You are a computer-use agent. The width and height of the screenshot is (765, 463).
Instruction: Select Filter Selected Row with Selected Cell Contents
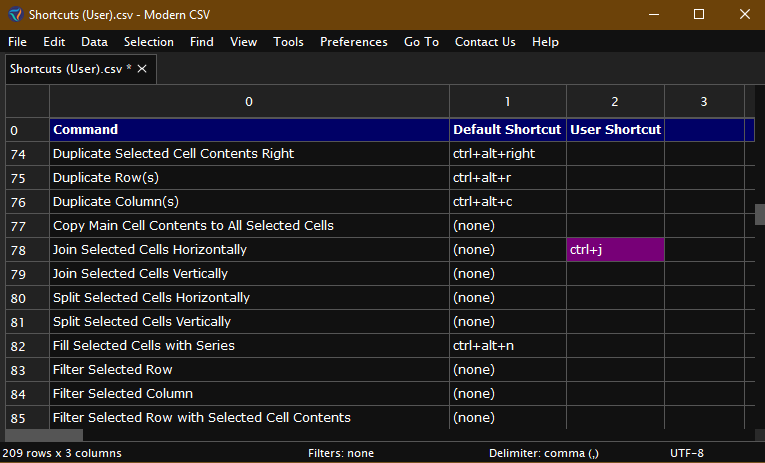[249, 418]
